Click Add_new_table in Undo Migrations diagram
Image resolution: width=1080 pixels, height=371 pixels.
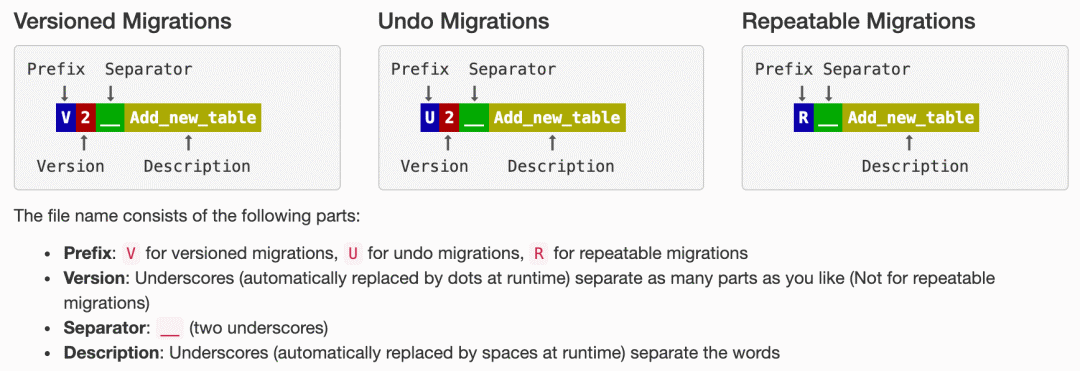coord(557,118)
